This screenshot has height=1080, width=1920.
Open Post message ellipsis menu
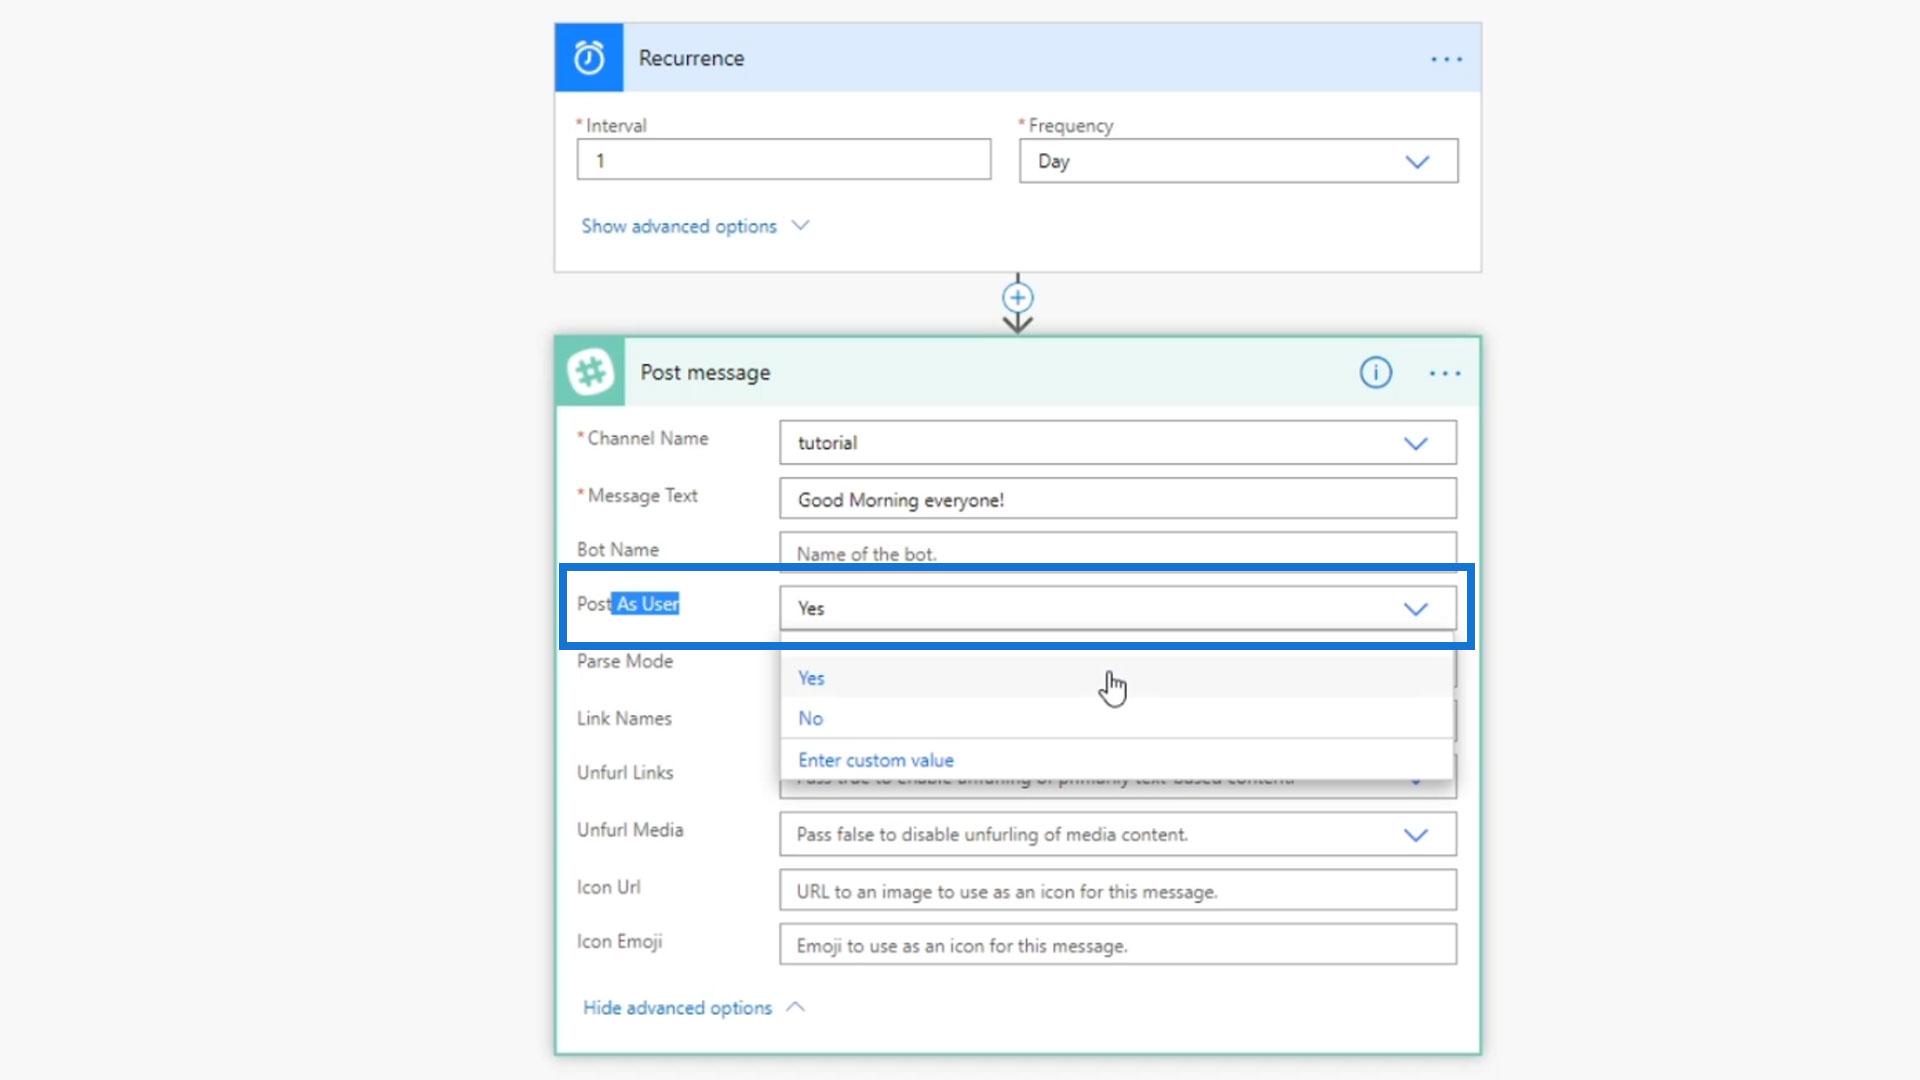click(x=1444, y=373)
